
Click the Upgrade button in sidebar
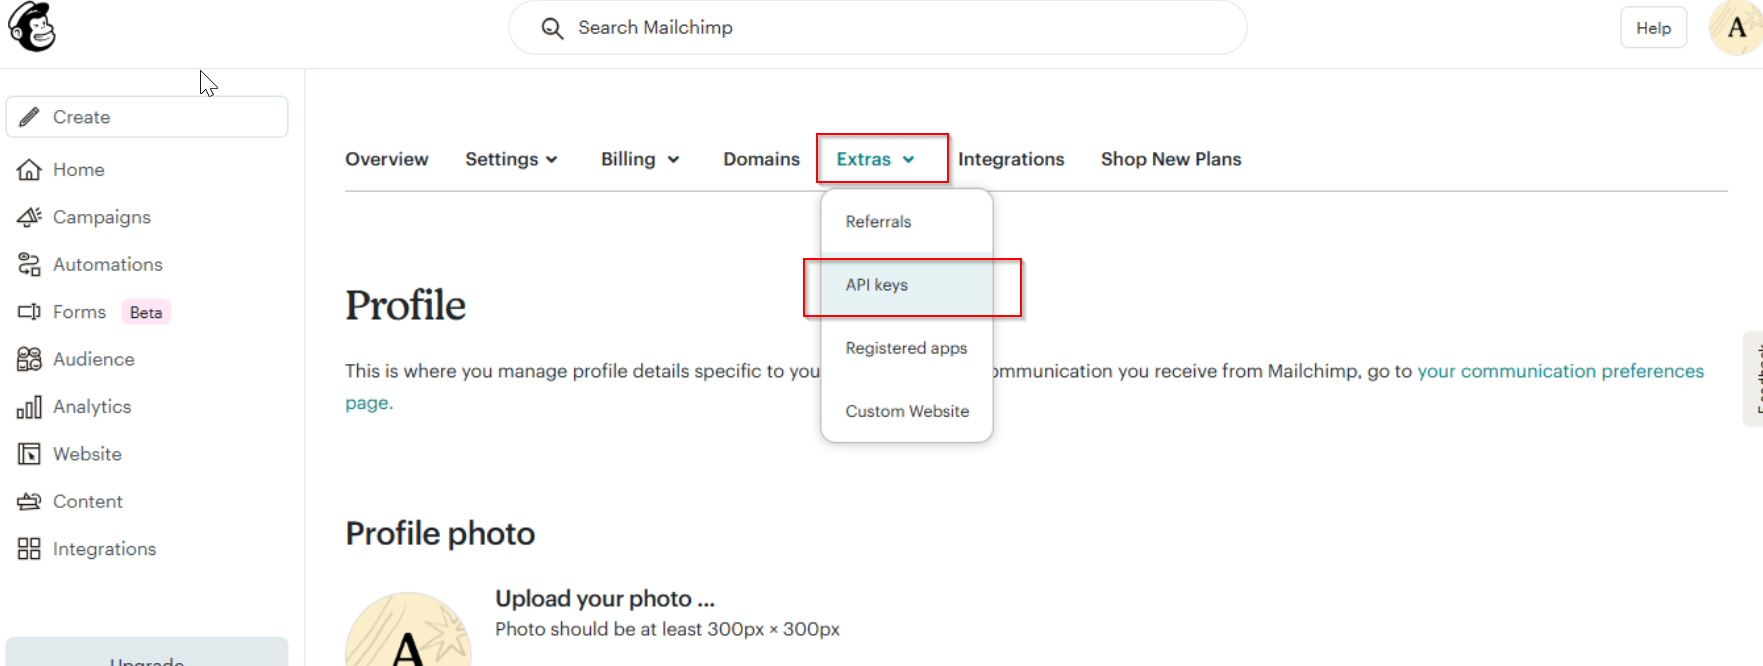click(147, 652)
